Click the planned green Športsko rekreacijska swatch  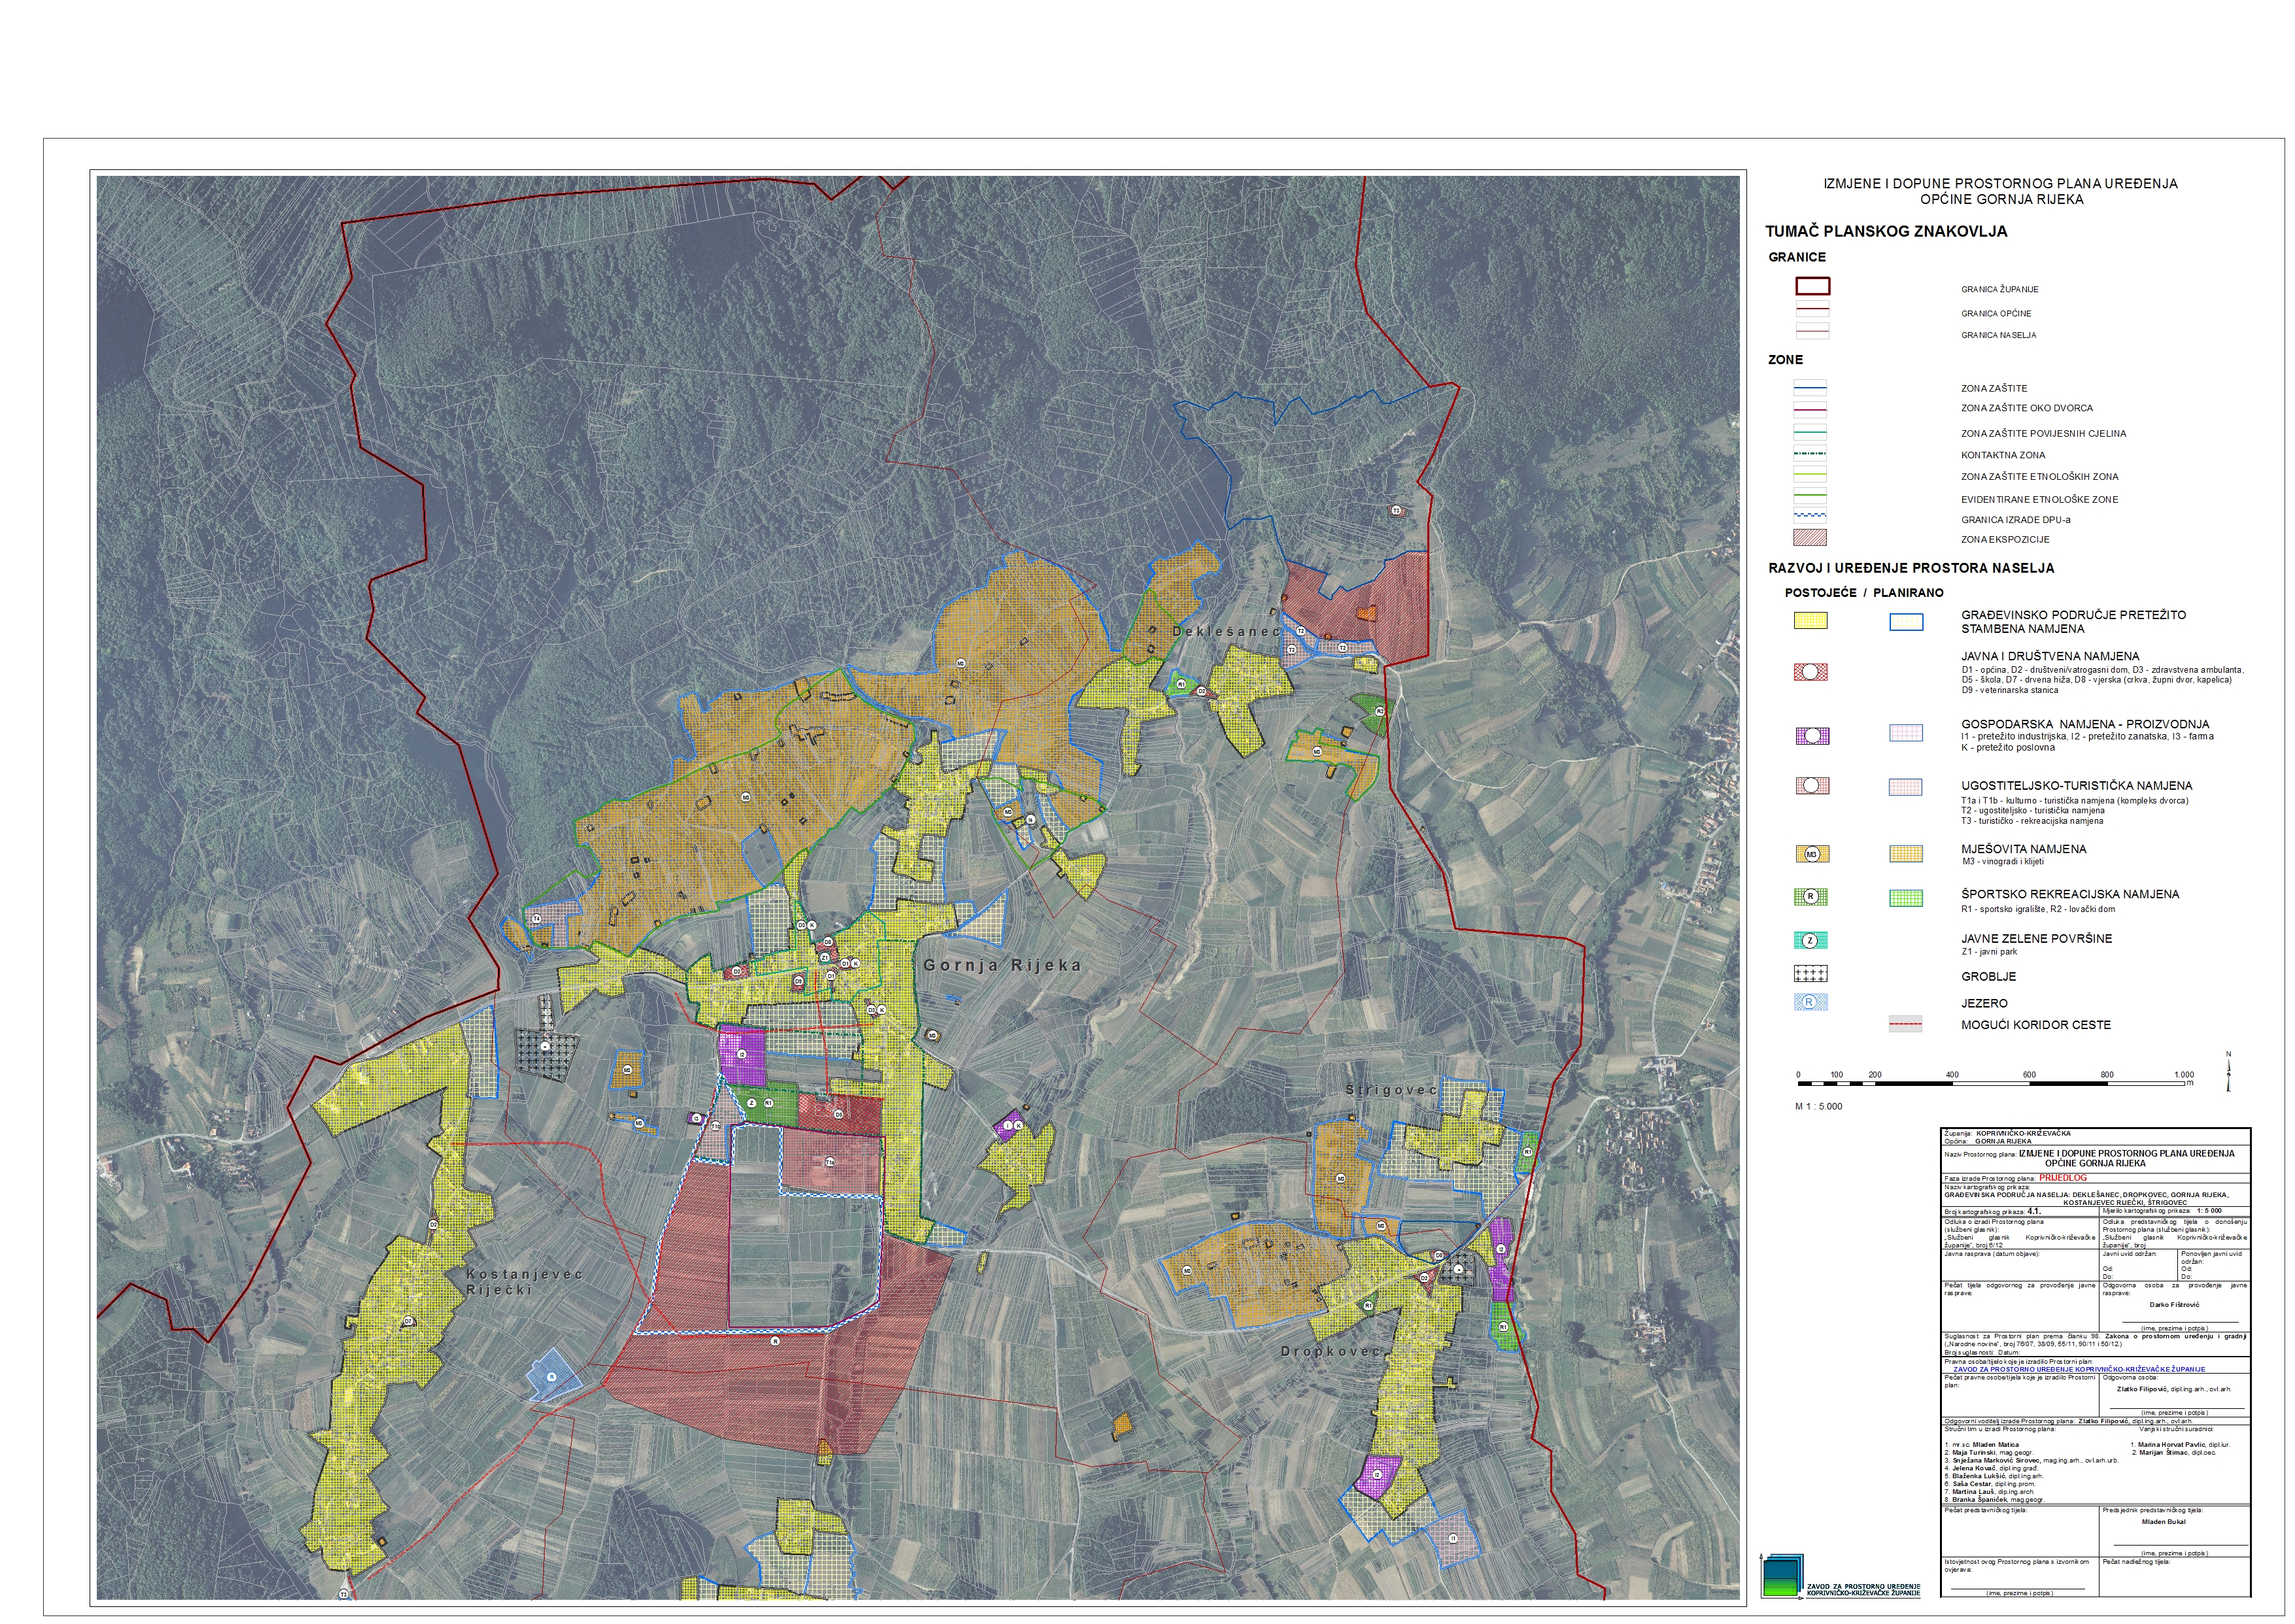pos(1905,898)
